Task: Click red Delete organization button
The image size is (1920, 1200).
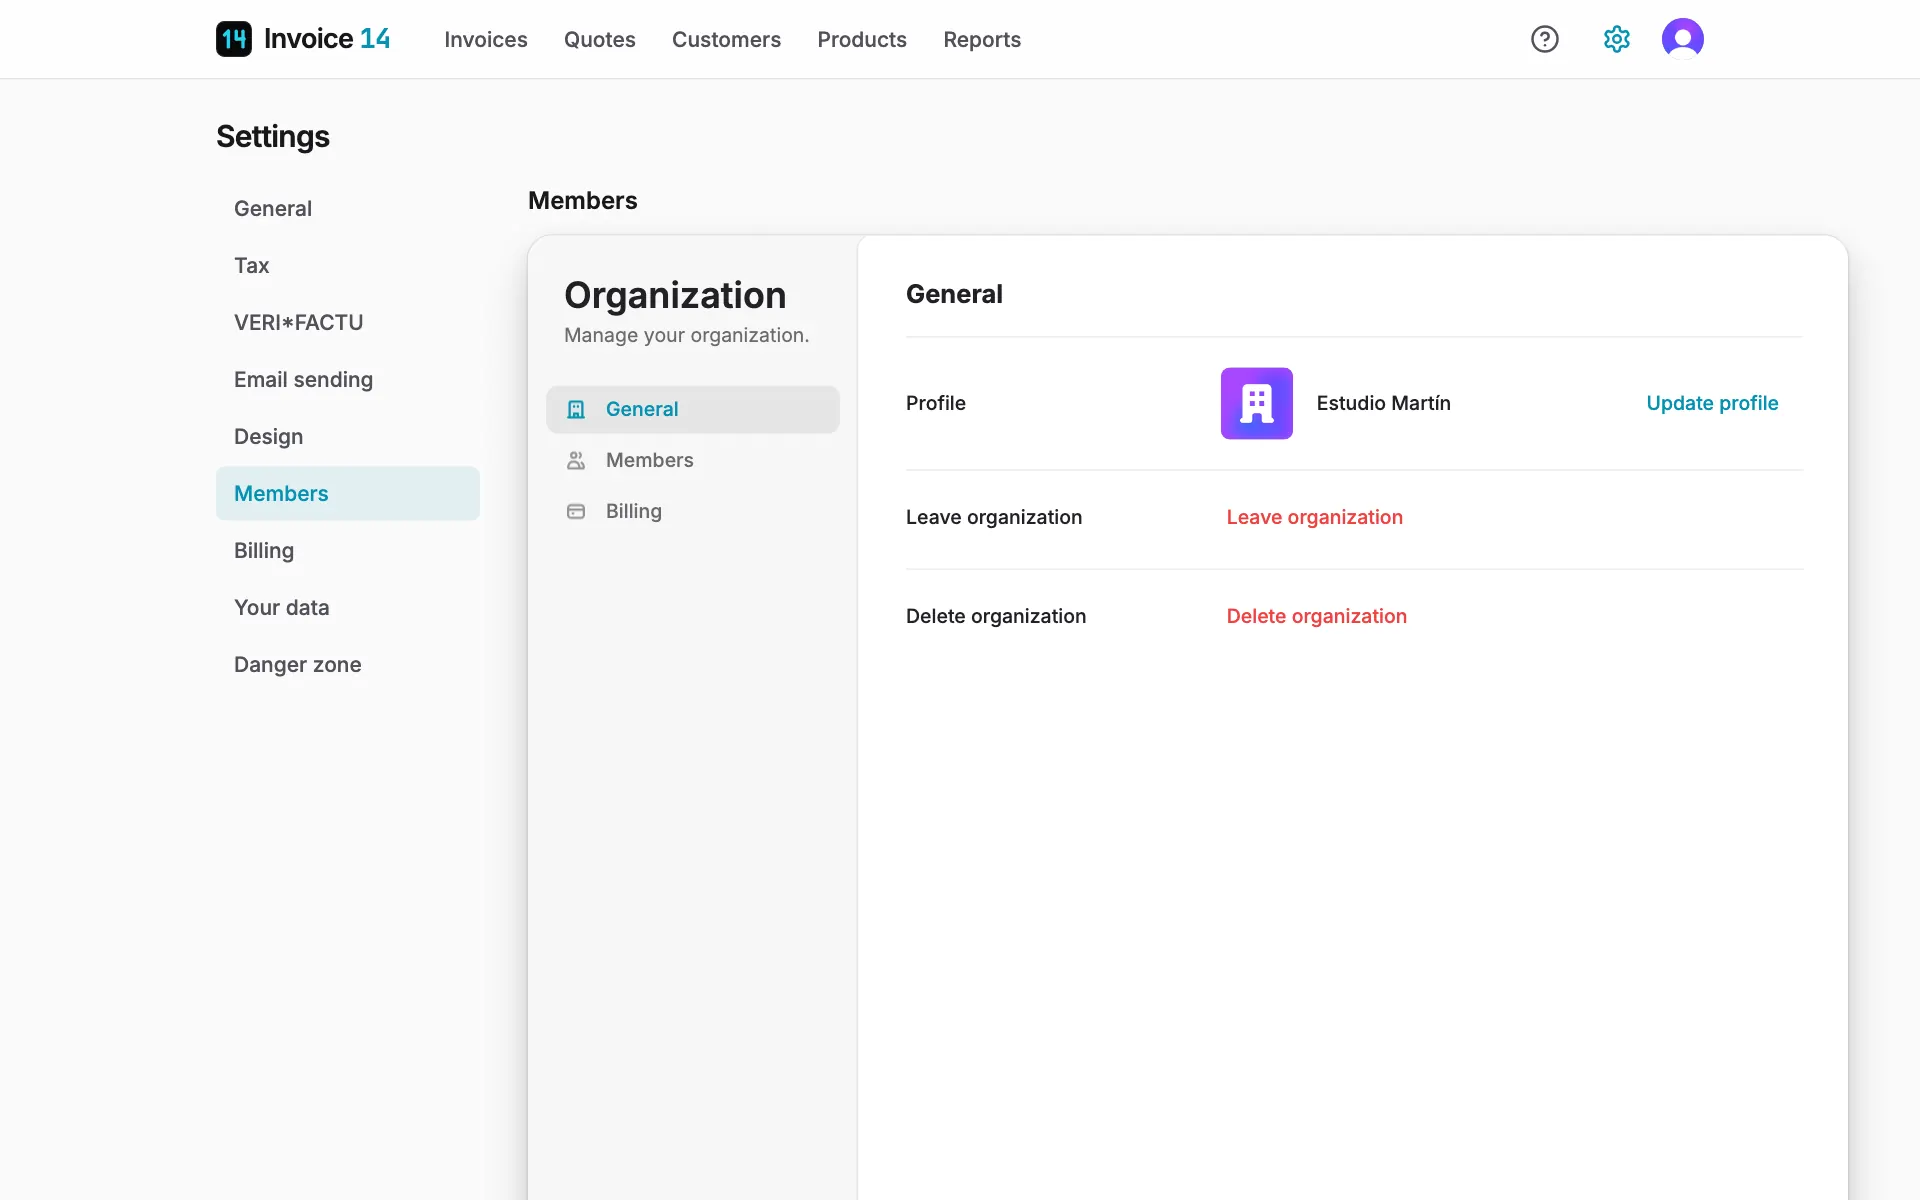Action: pyautogui.click(x=1316, y=616)
